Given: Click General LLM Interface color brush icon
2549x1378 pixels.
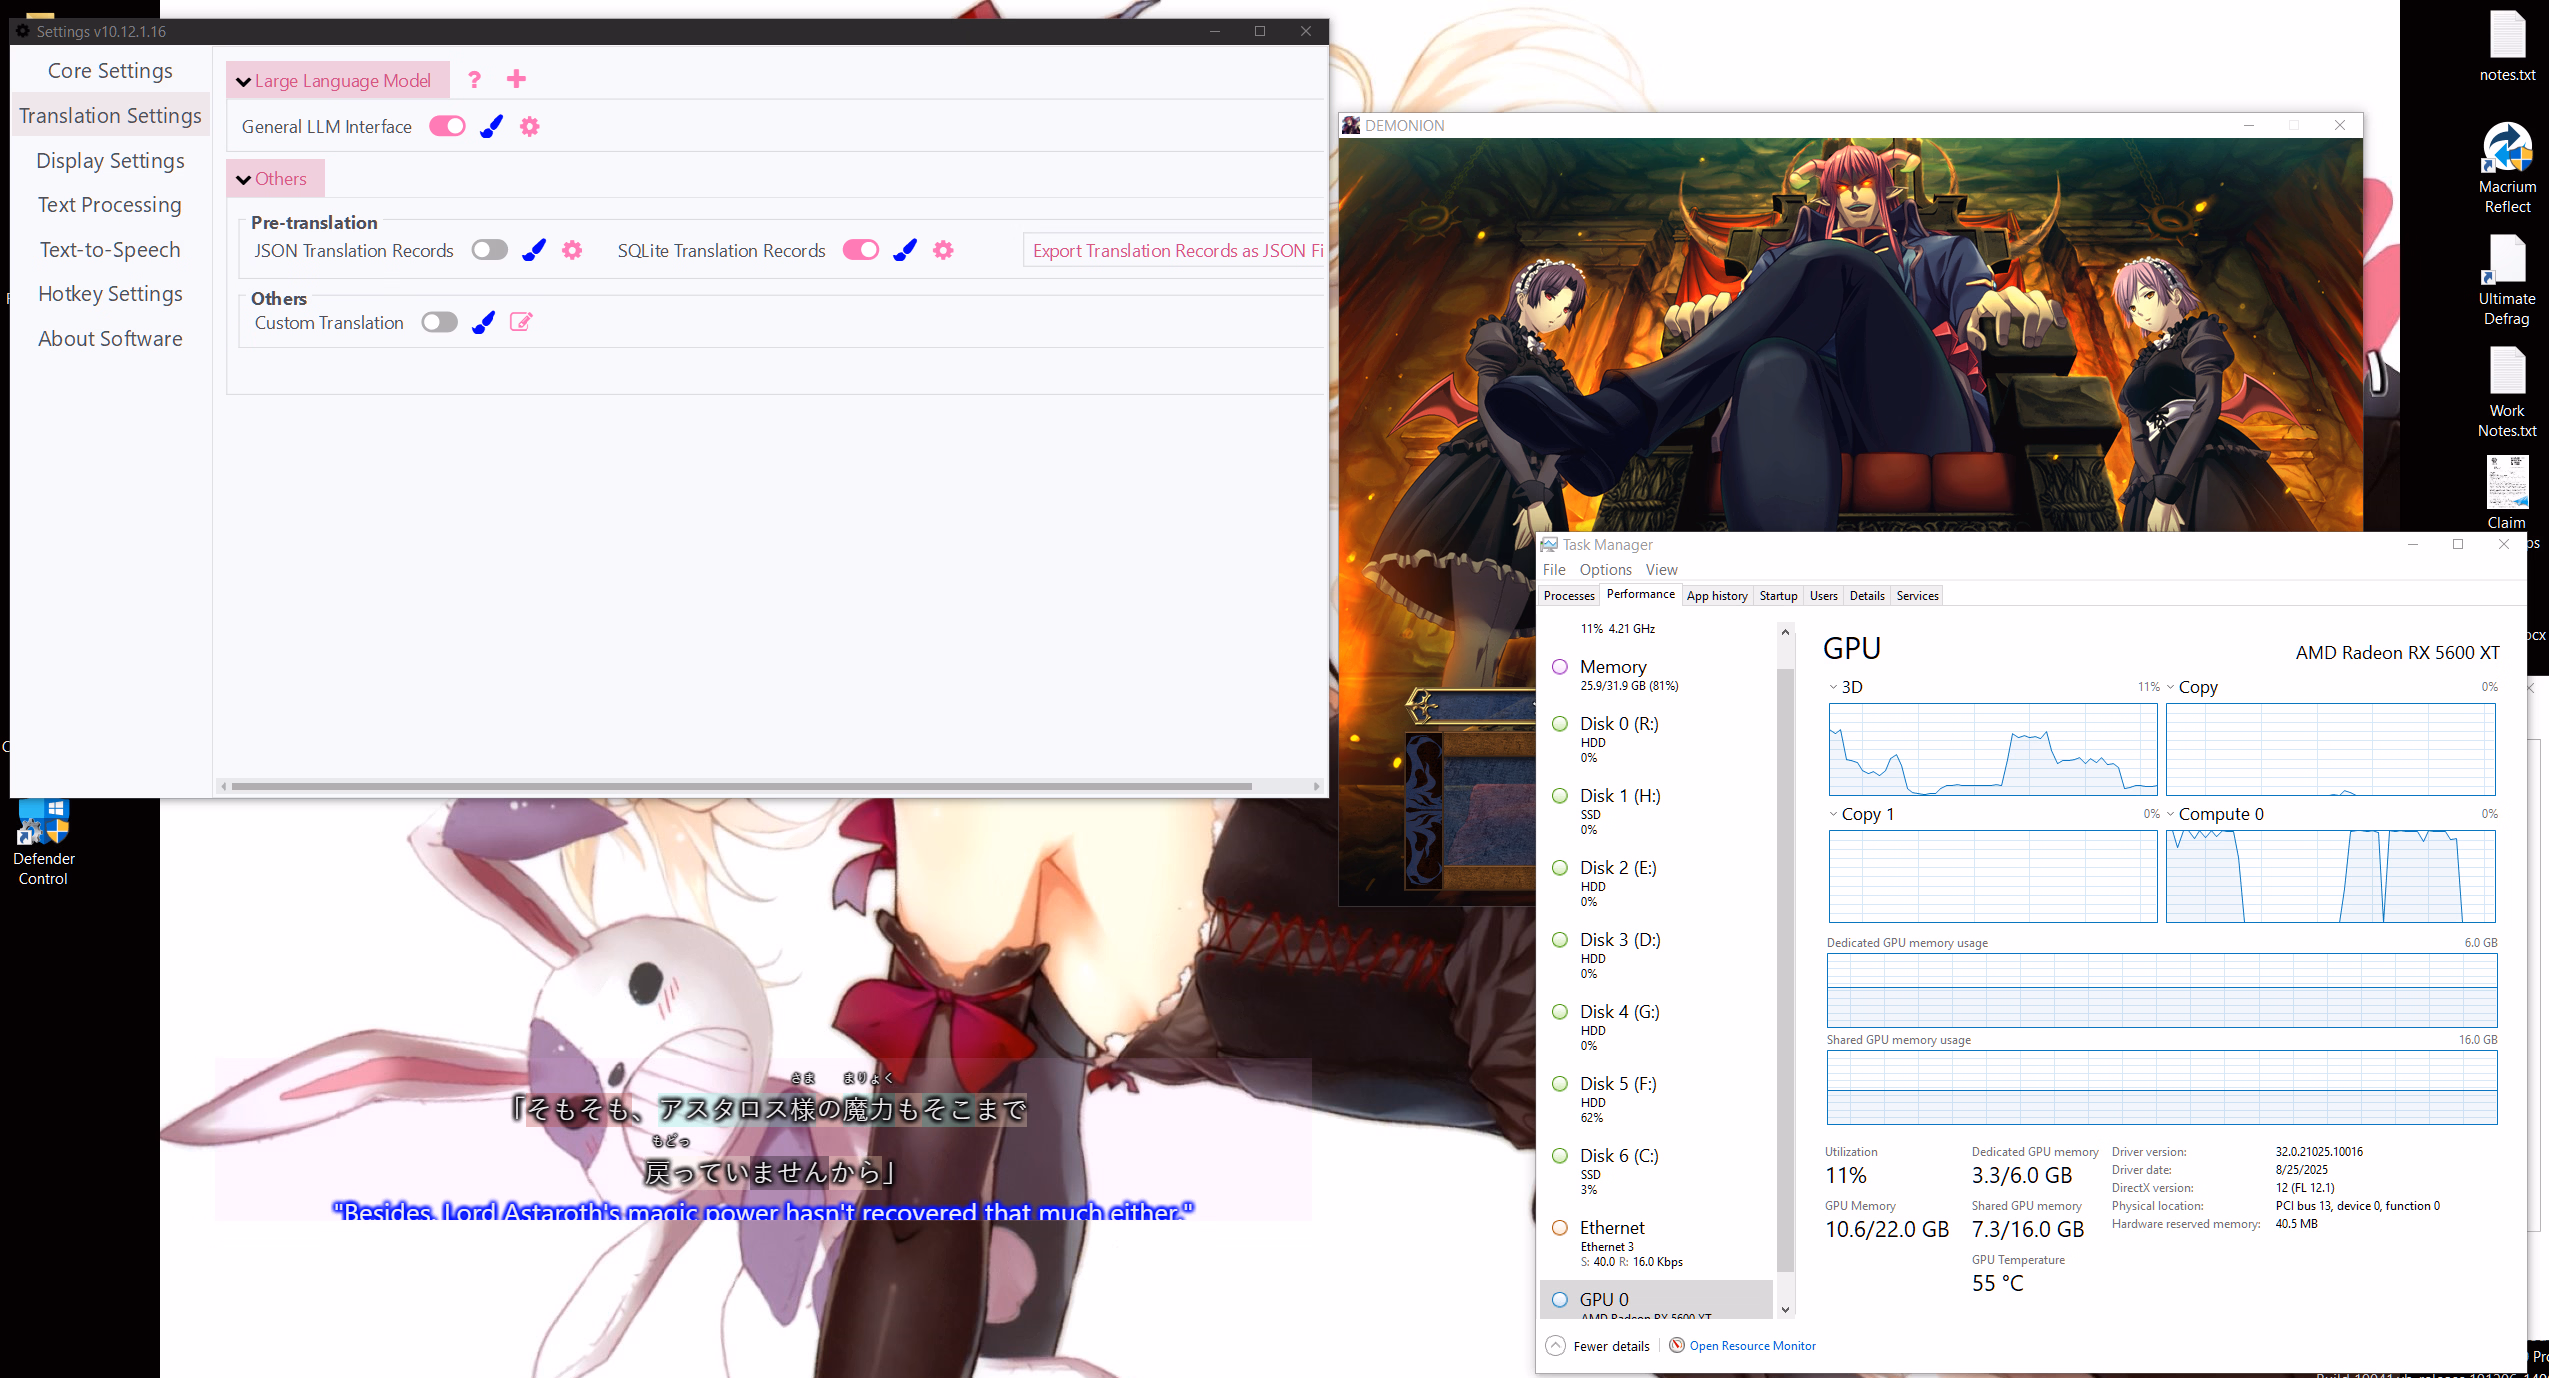Looking at the screenshot, I should (491, 127).
